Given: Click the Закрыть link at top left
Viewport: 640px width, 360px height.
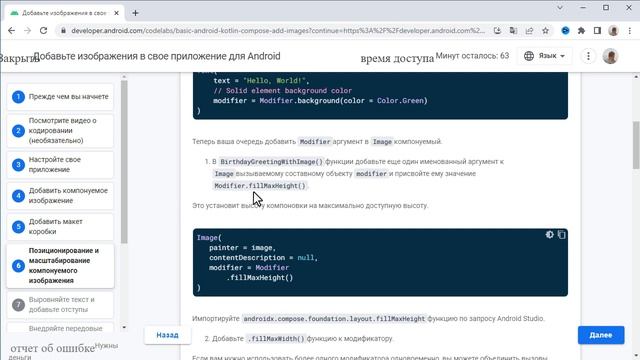Looking at the screenshot, I should click(20, 58).
